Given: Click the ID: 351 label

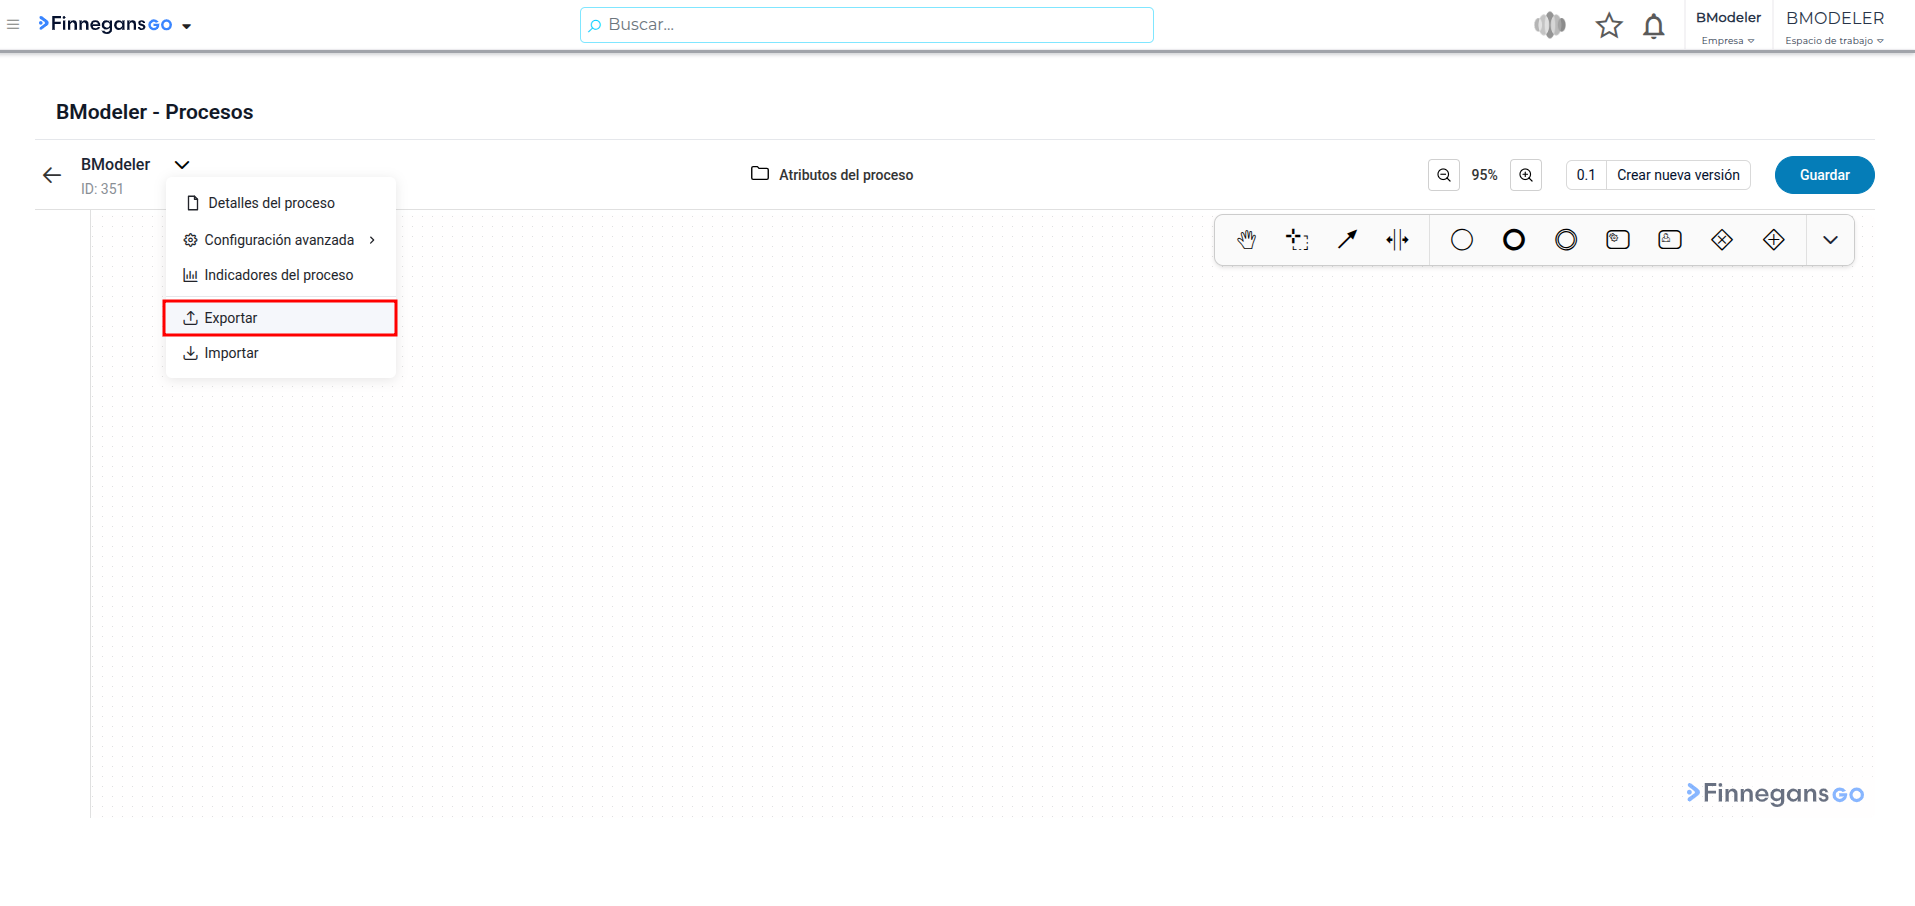Looking at the screenshot, I should pyautogui.click(x=102, y=189).
